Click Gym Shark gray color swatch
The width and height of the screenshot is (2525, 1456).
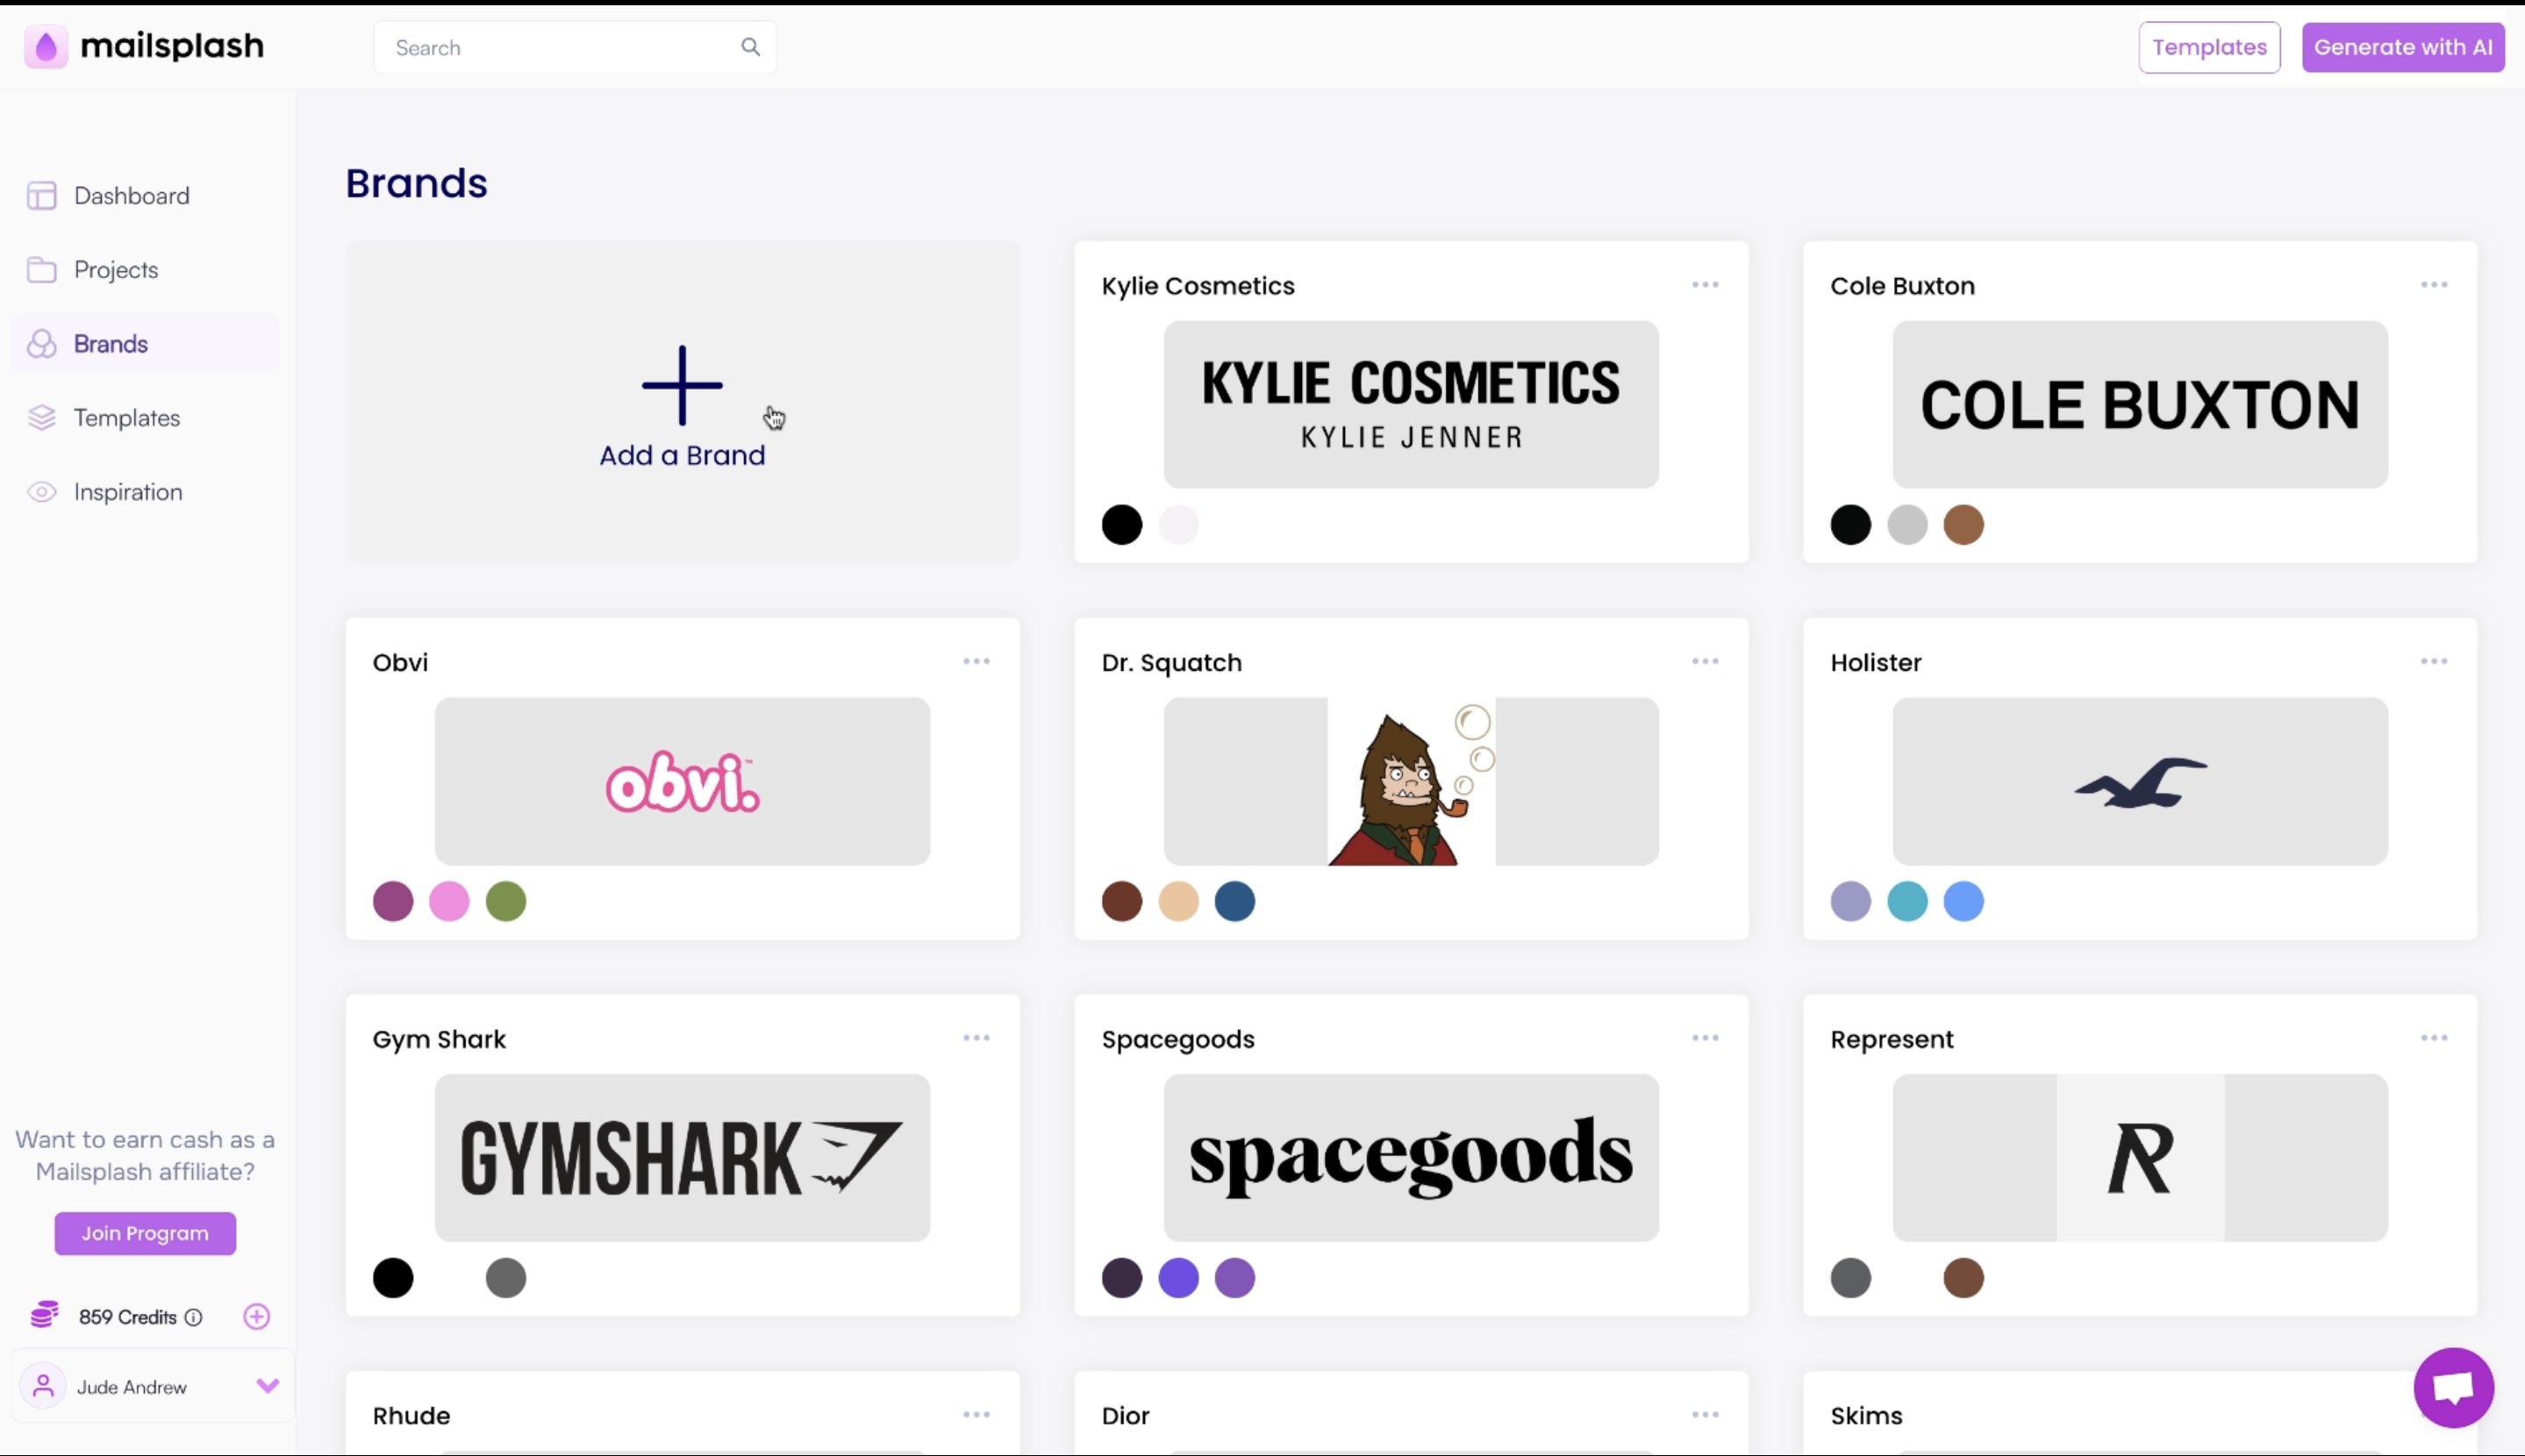(x=506, y=1278)
